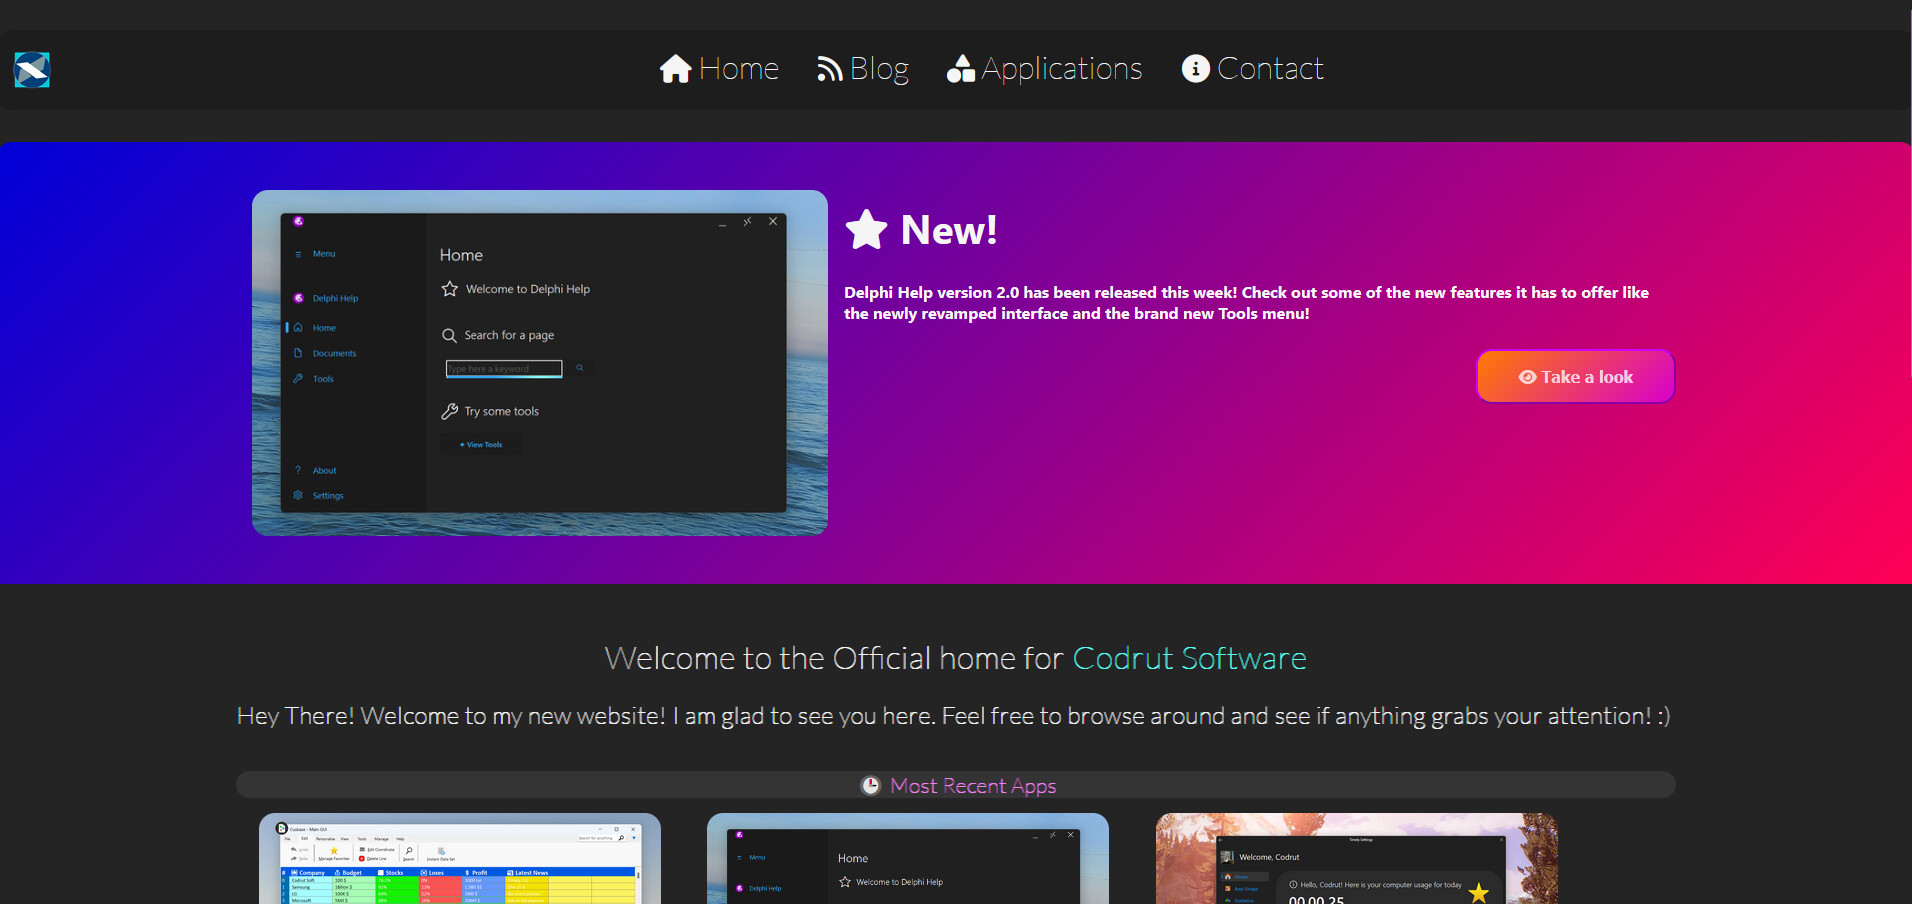Click the white star icon beside New!
The height and width of the screenshot is (904, 1912).
click(x=866, y=230)
